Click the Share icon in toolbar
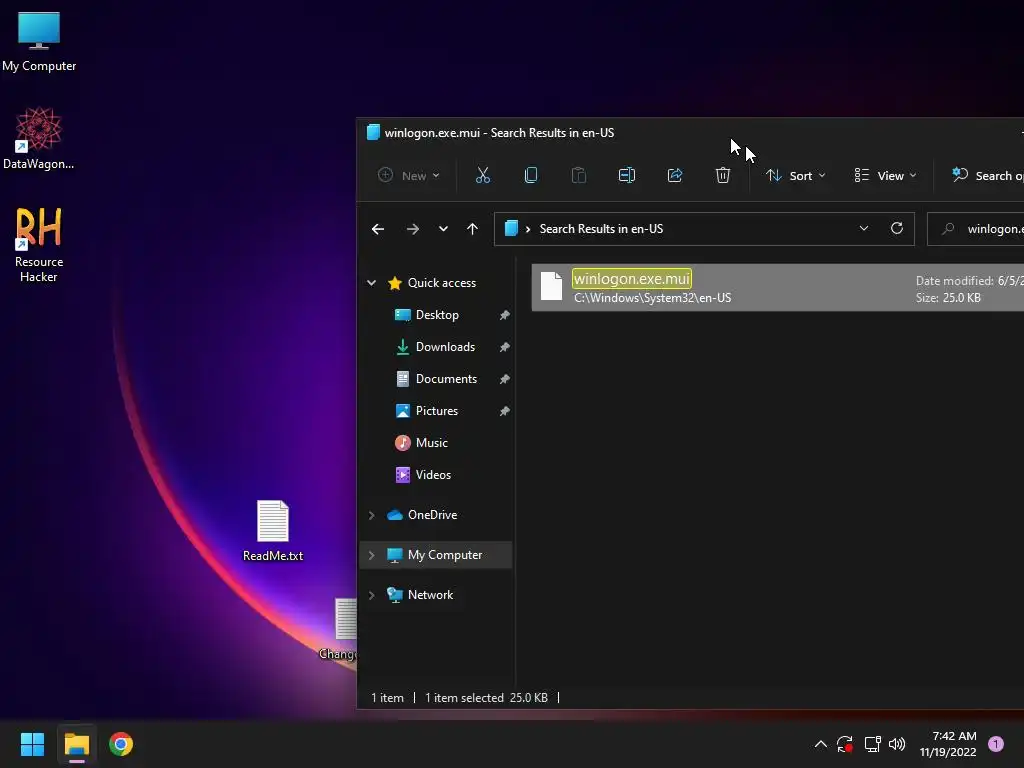 675,175
